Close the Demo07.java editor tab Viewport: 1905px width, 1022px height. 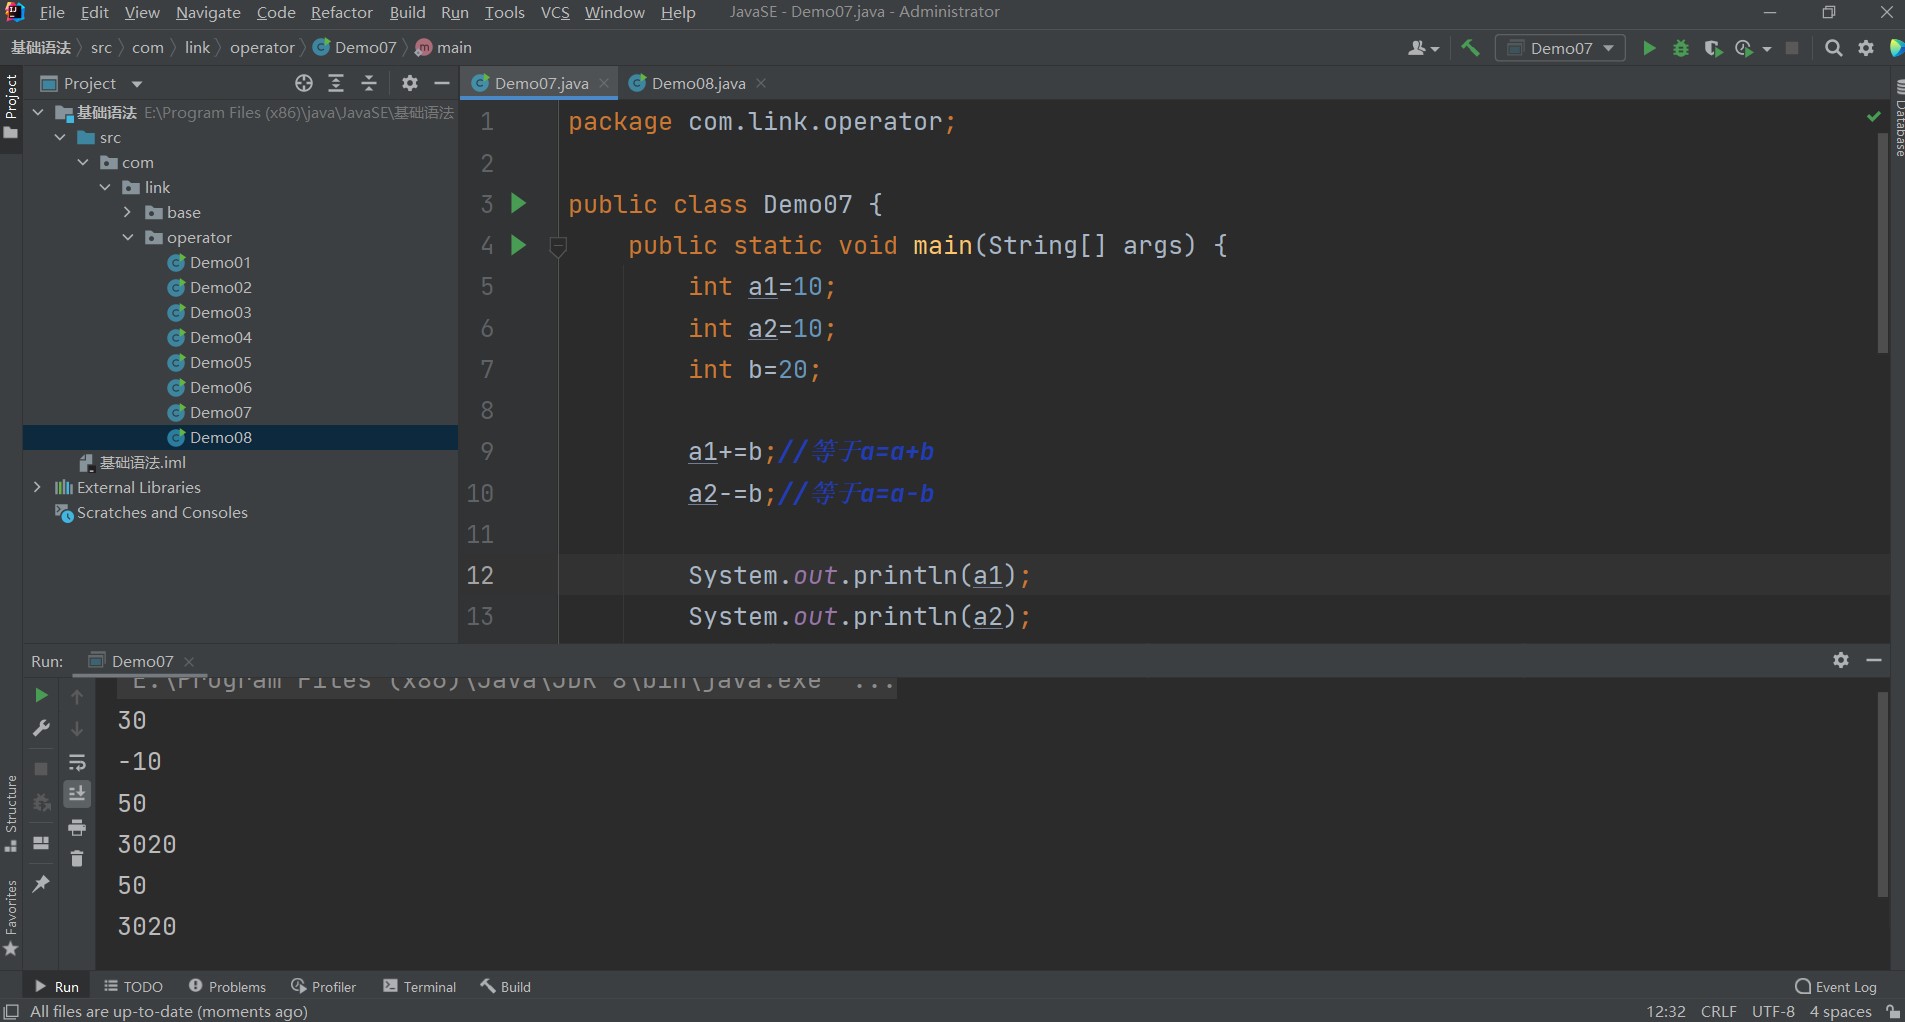(x=604, y=83)
